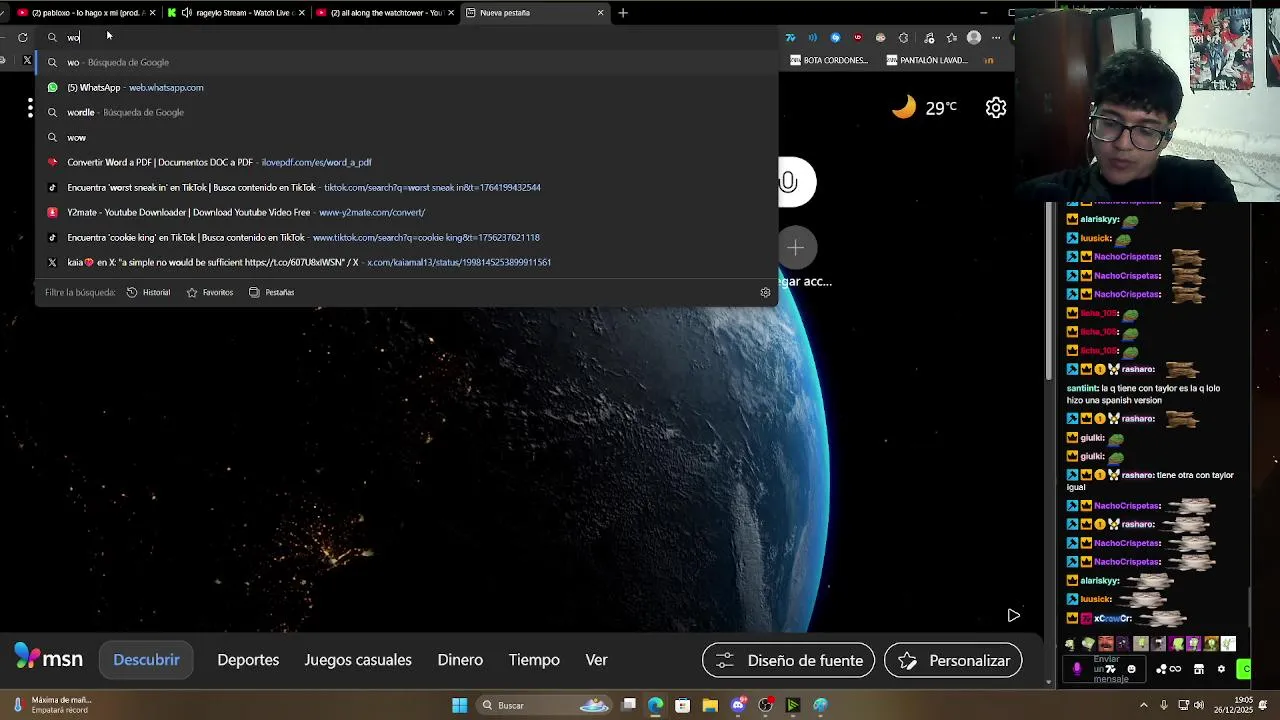Switch to the rageylo Stream Kick tab
Viewport: 1280px width, 720px height.
pos(238,13)
